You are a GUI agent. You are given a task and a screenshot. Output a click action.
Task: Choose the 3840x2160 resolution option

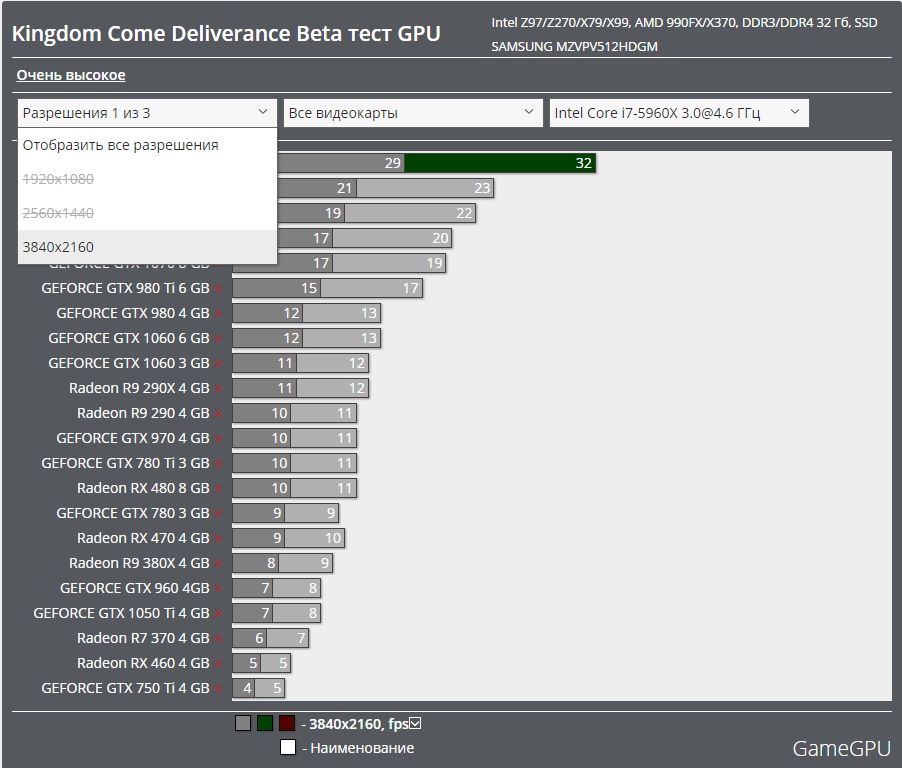click(x=147, y=247)
